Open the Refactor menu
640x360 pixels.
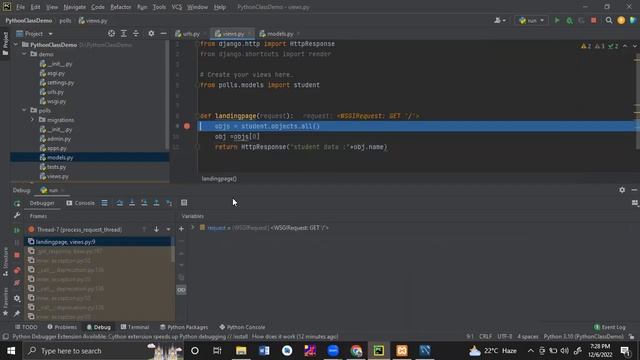tap(121, 7)
